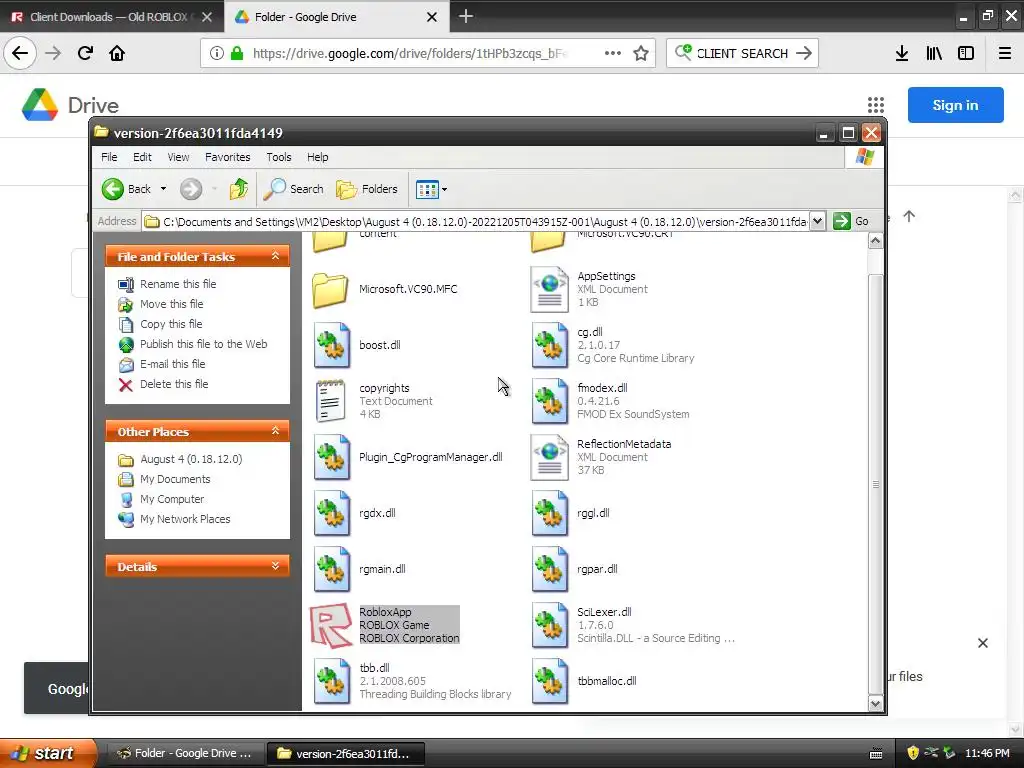Select the tbbmalloc.dll file icon
The height and width of the screenshot is (768, 1024).
(550, 681)
